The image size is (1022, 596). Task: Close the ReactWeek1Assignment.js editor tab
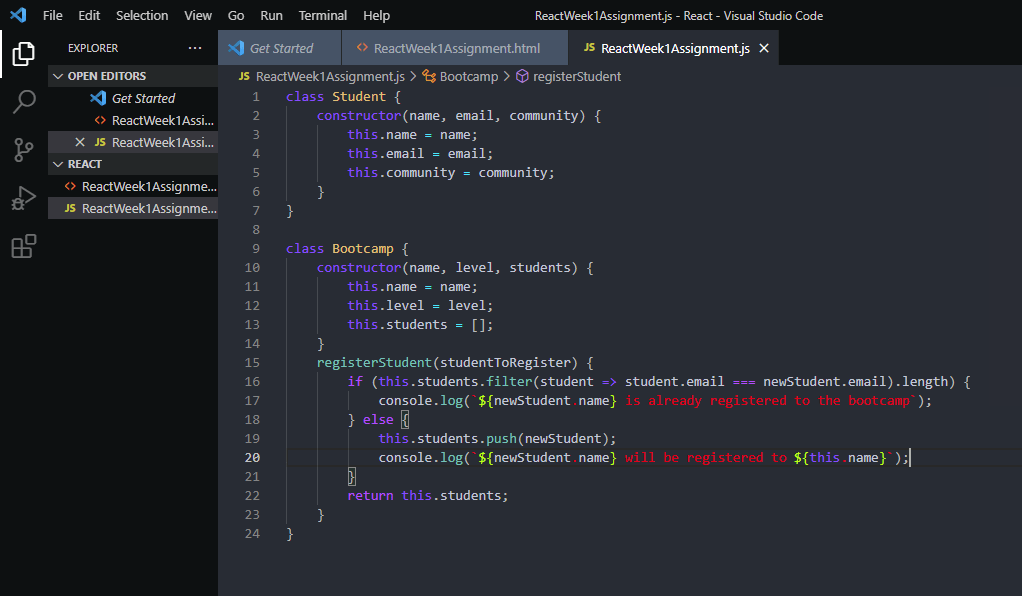(x=764, y=48)
